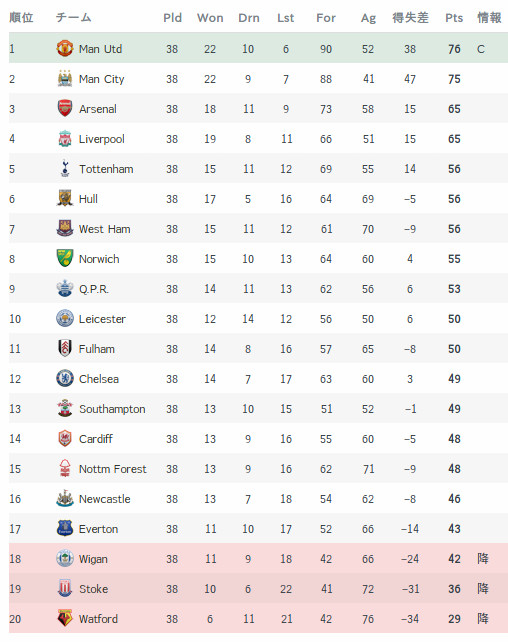The width and height of the screenshot is (508, 642).
Task: Click the Chelsea club crest
Action: 65,378
